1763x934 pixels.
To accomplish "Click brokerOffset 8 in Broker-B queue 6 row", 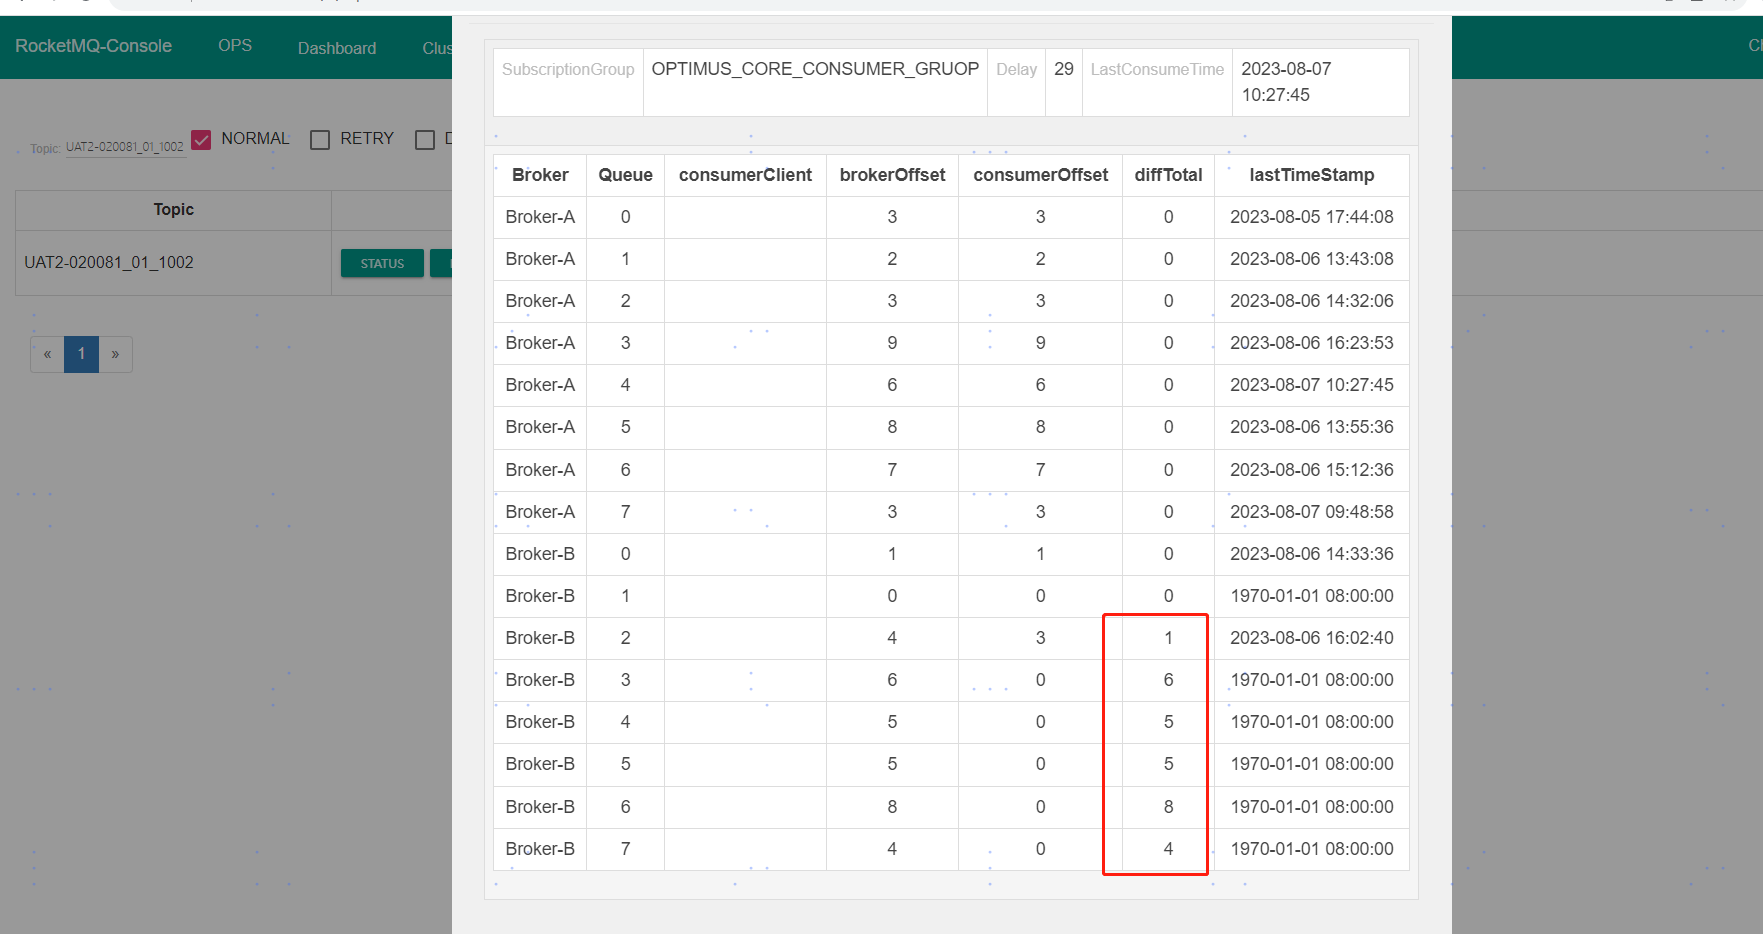I will pos(892,807).
